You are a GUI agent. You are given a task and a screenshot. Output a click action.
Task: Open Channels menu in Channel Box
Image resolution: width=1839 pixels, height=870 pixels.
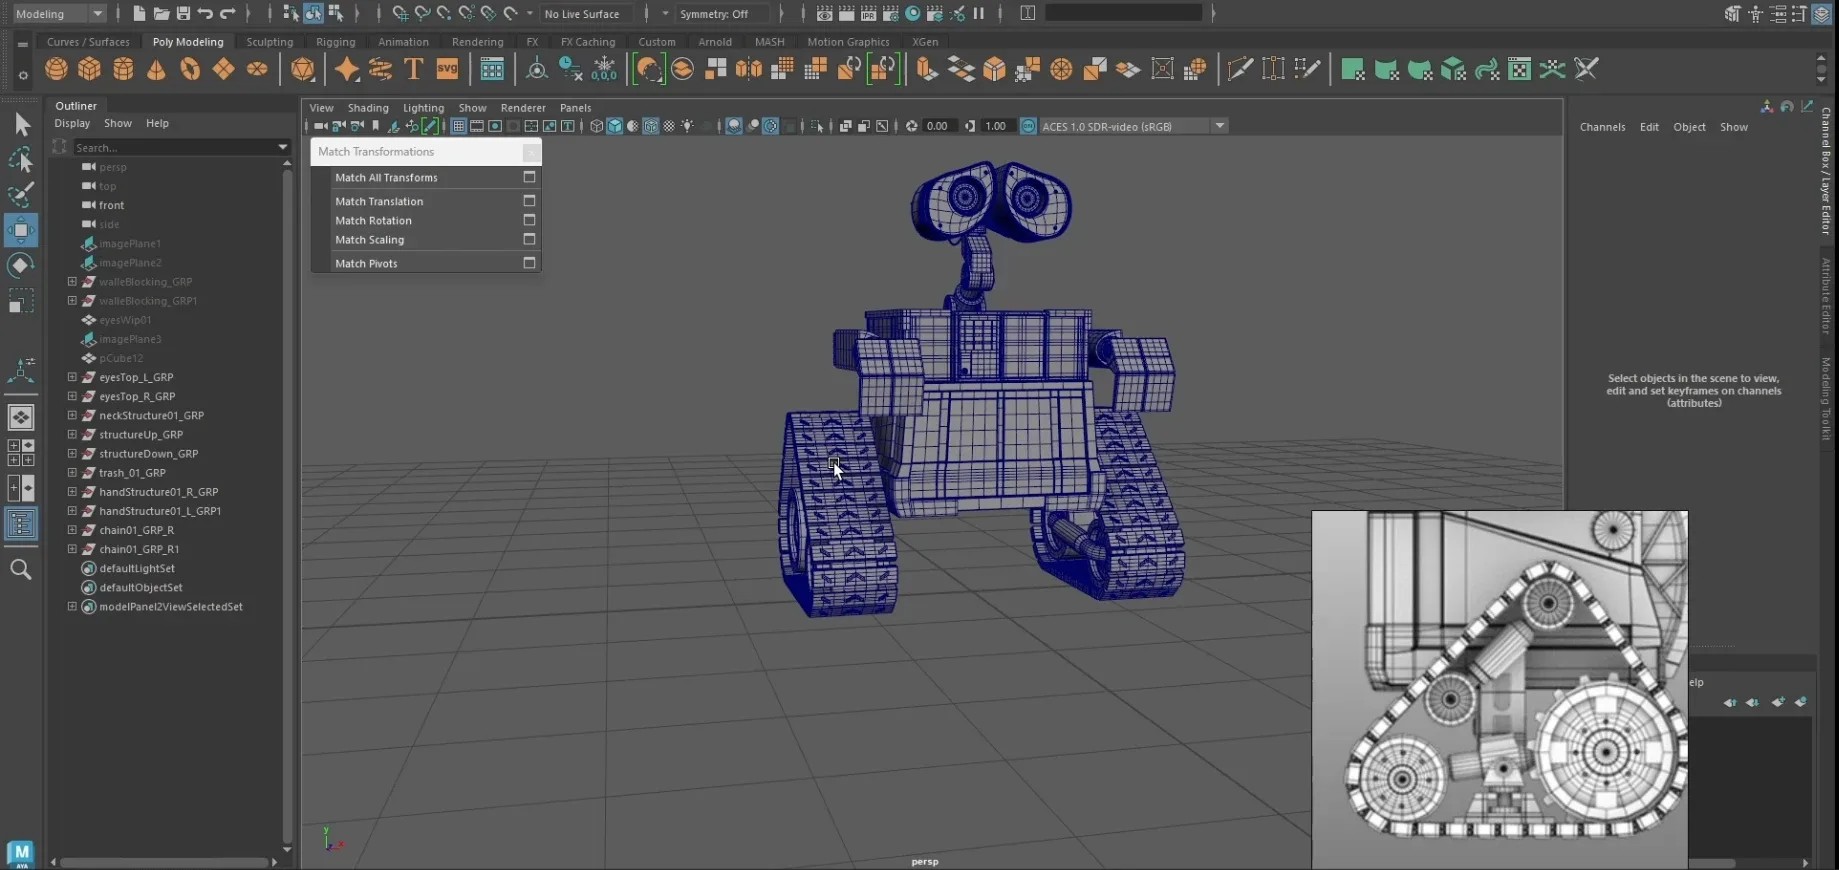(x=1602, y=127)
